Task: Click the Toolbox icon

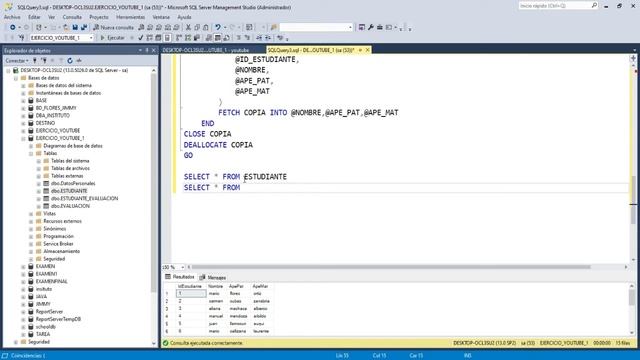Action: pyautogui.click(x=380, y=27)
